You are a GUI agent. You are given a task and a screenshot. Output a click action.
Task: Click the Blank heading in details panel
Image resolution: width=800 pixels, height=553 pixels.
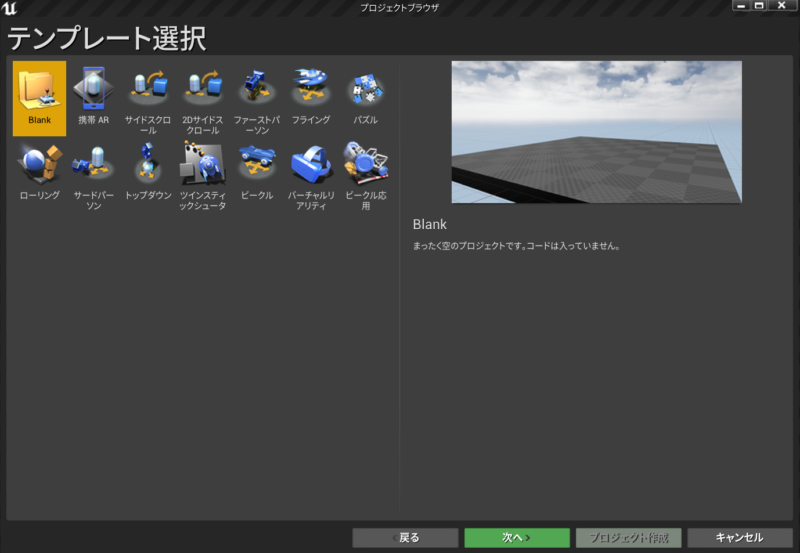430,224
